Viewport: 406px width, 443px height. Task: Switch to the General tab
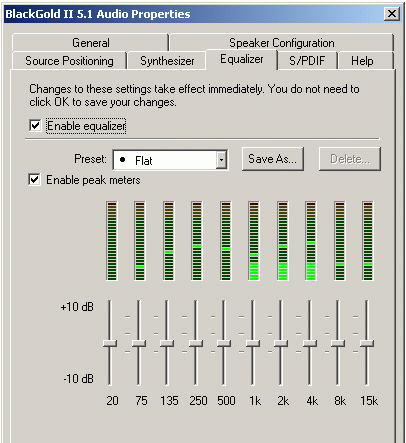coord(90,43)
